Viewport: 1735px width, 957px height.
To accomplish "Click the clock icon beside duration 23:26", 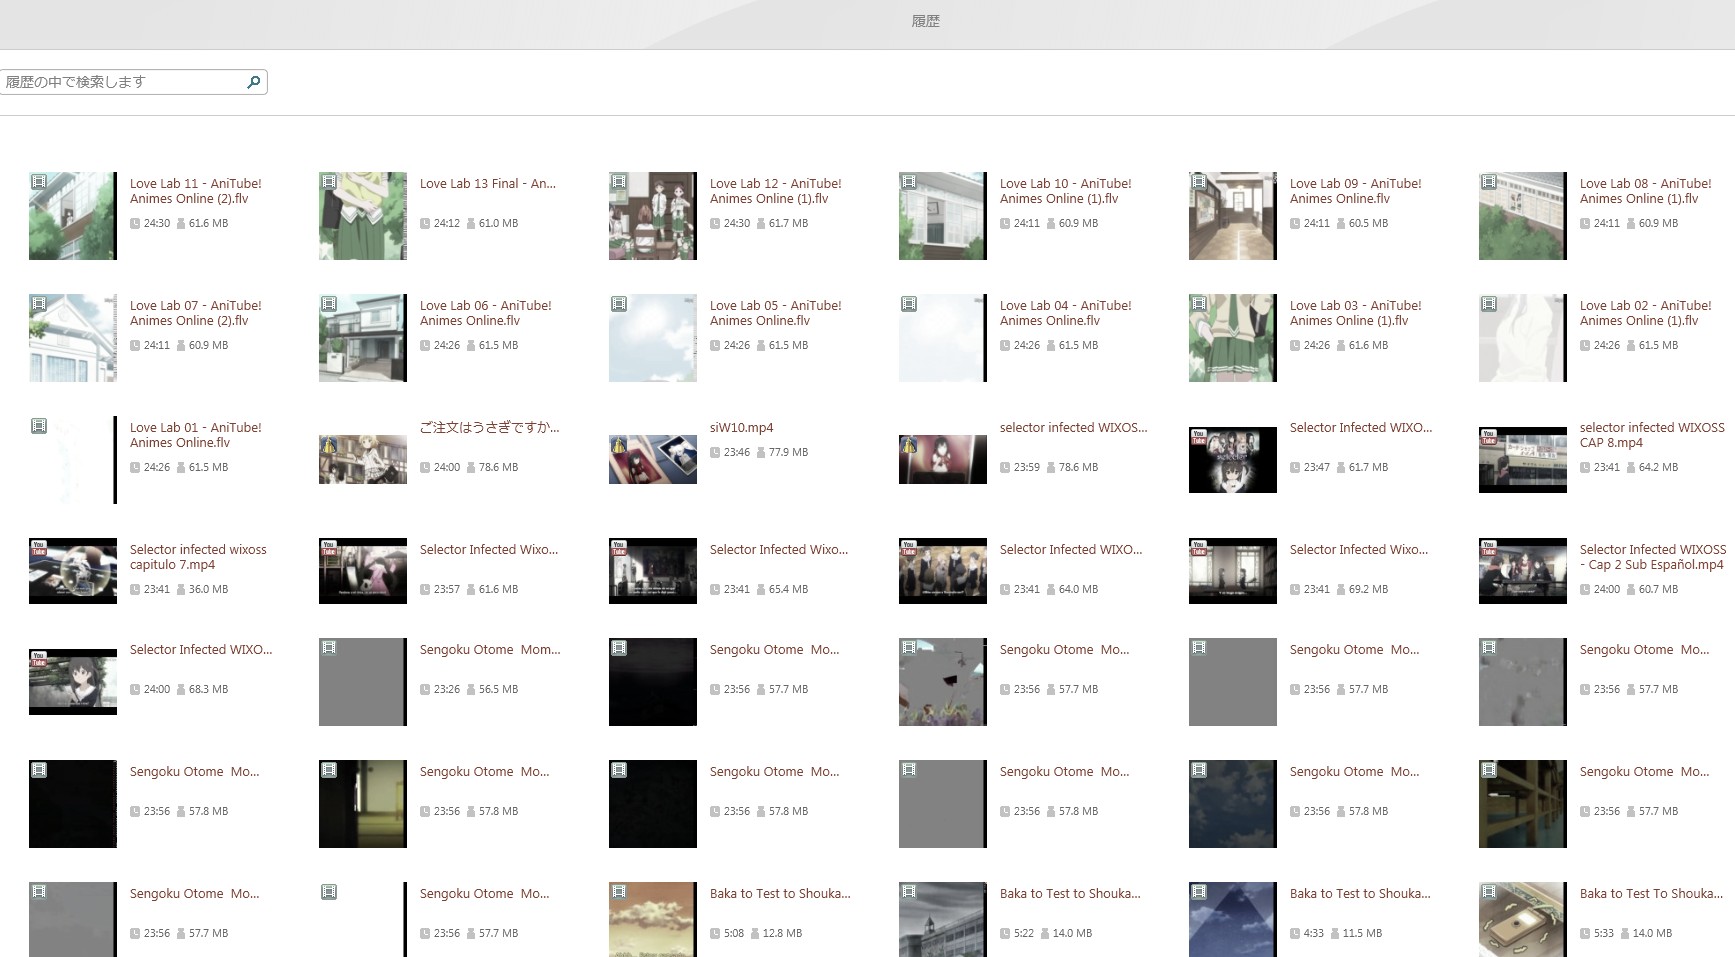I will 425,690.
